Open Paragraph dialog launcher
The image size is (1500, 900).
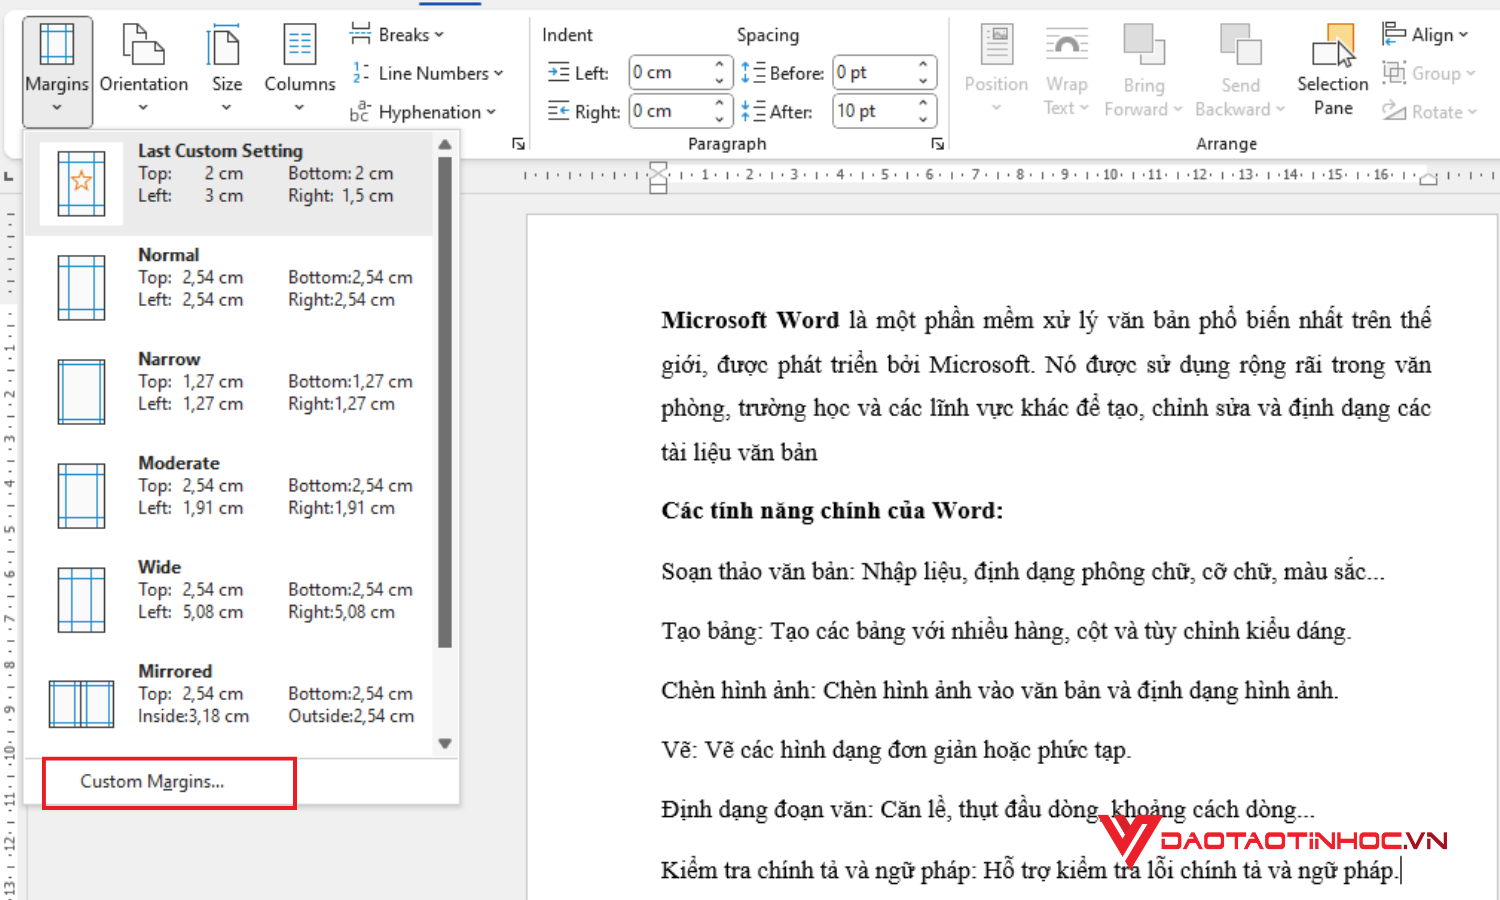pyautogui.click(x=937, y=144)
